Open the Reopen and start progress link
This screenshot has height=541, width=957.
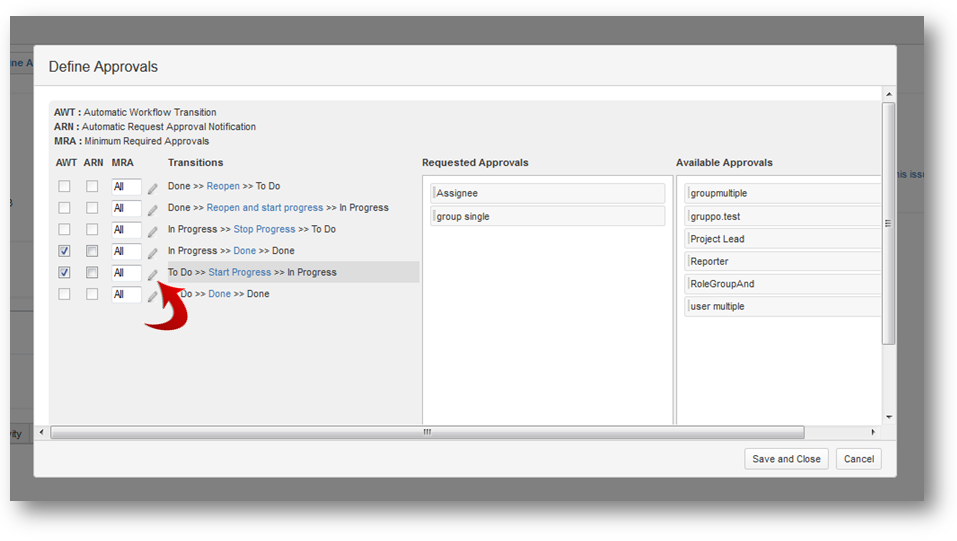[x=264, y=208]
